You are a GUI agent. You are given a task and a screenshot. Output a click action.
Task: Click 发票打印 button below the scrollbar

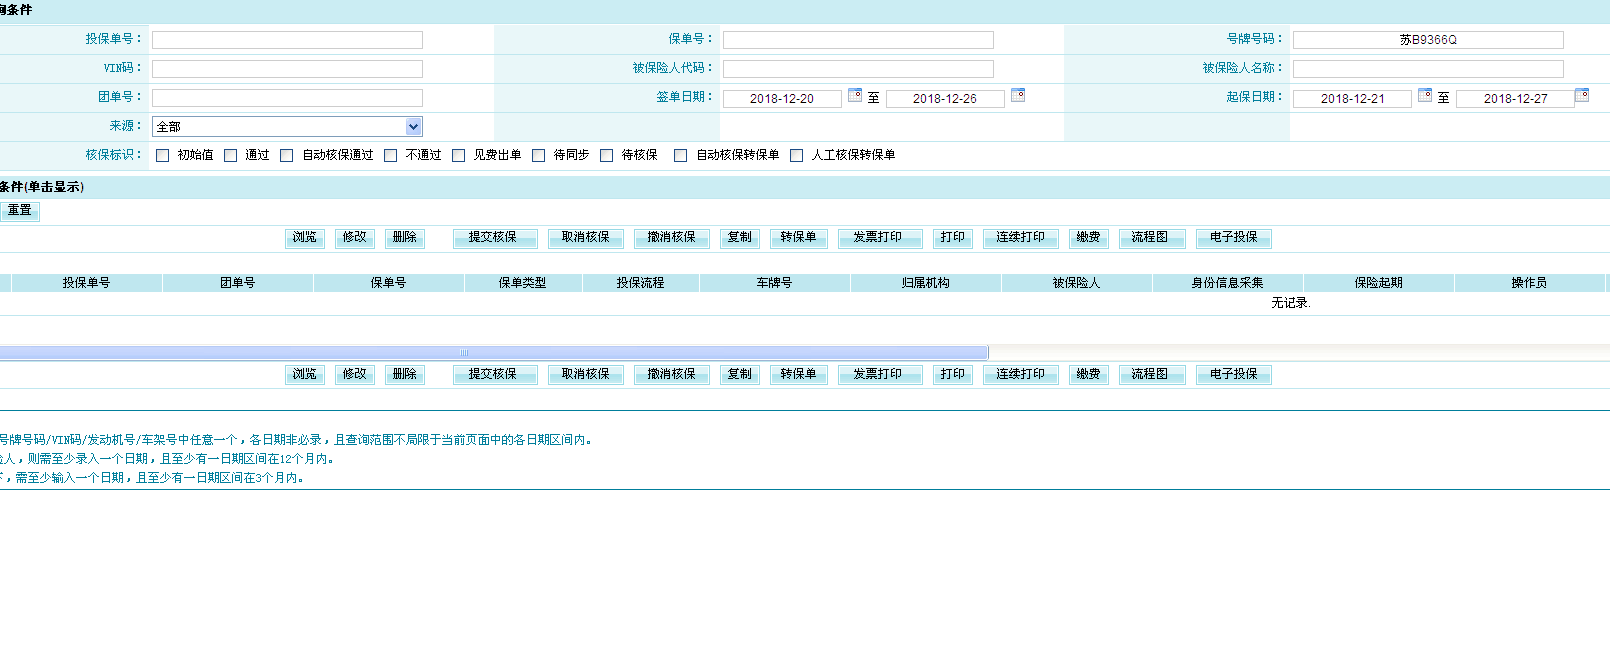point(878,375)
